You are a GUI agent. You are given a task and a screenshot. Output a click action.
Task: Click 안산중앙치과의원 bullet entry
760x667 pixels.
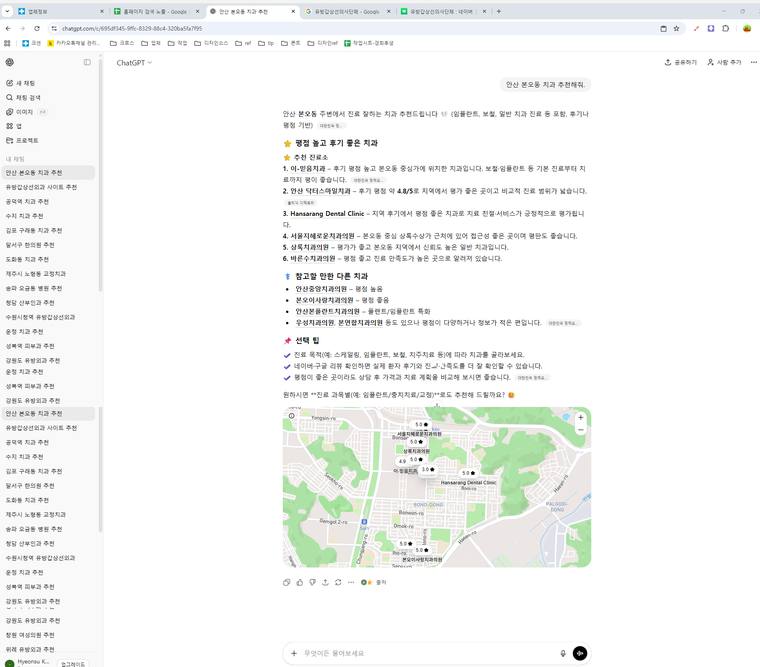tap(321, 289)
